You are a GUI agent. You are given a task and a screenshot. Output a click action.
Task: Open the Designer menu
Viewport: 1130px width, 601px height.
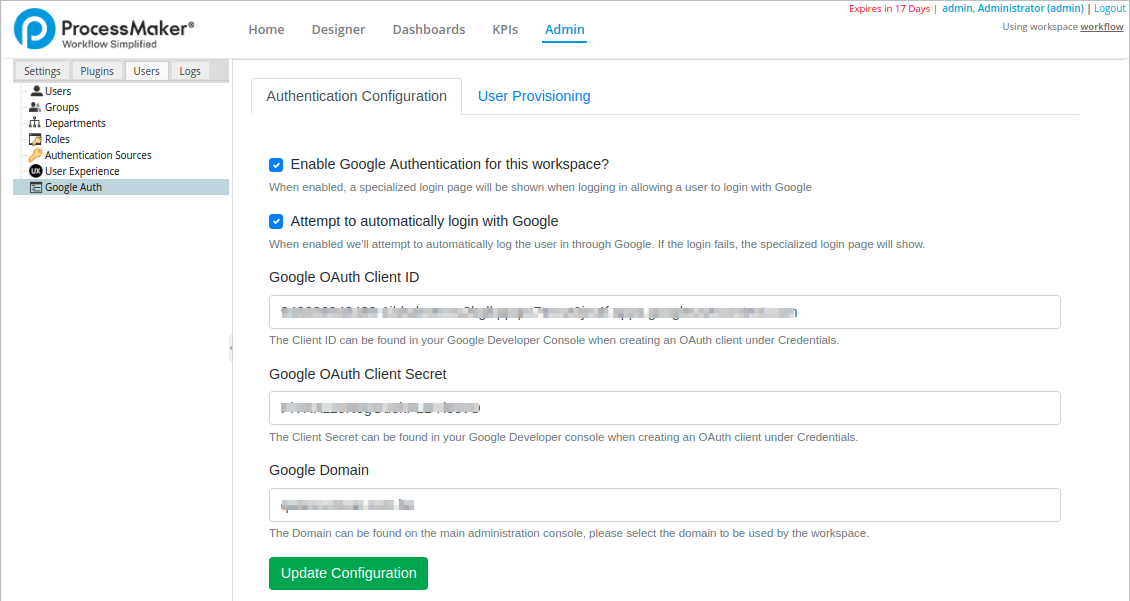(338, 29)
